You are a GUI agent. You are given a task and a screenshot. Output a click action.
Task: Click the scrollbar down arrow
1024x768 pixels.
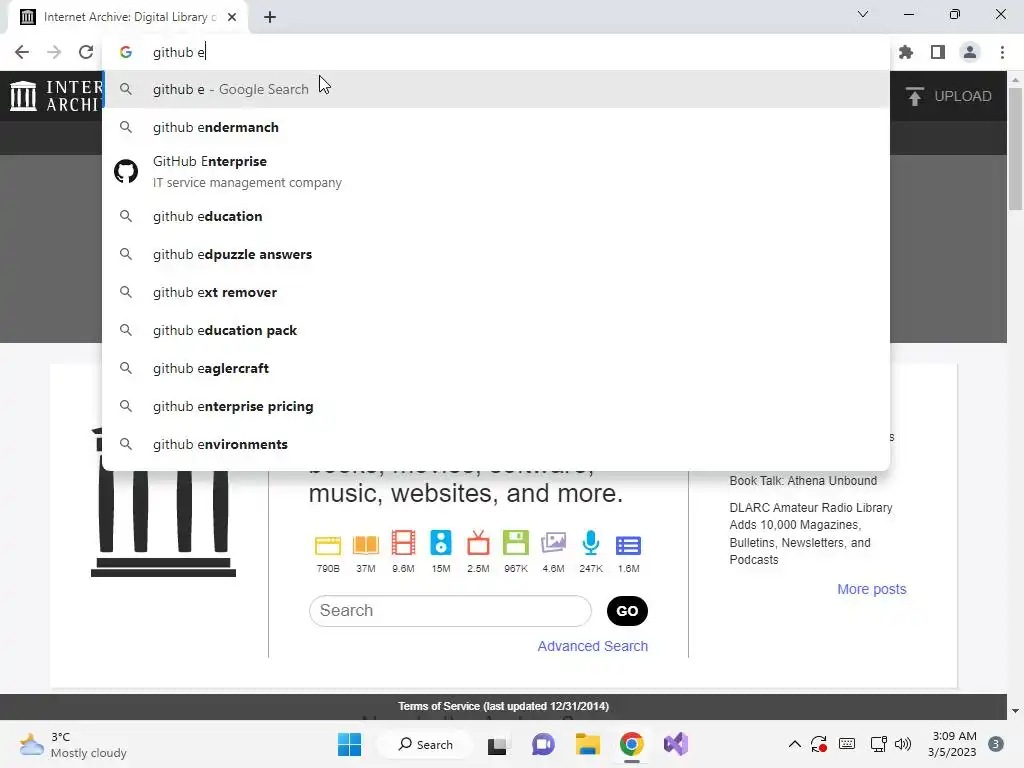[1015, 711]
